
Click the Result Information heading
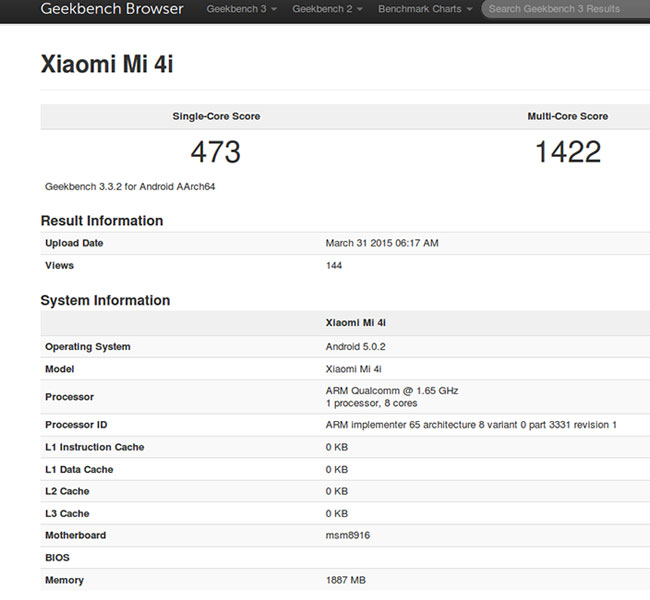[x=102, y=221]
